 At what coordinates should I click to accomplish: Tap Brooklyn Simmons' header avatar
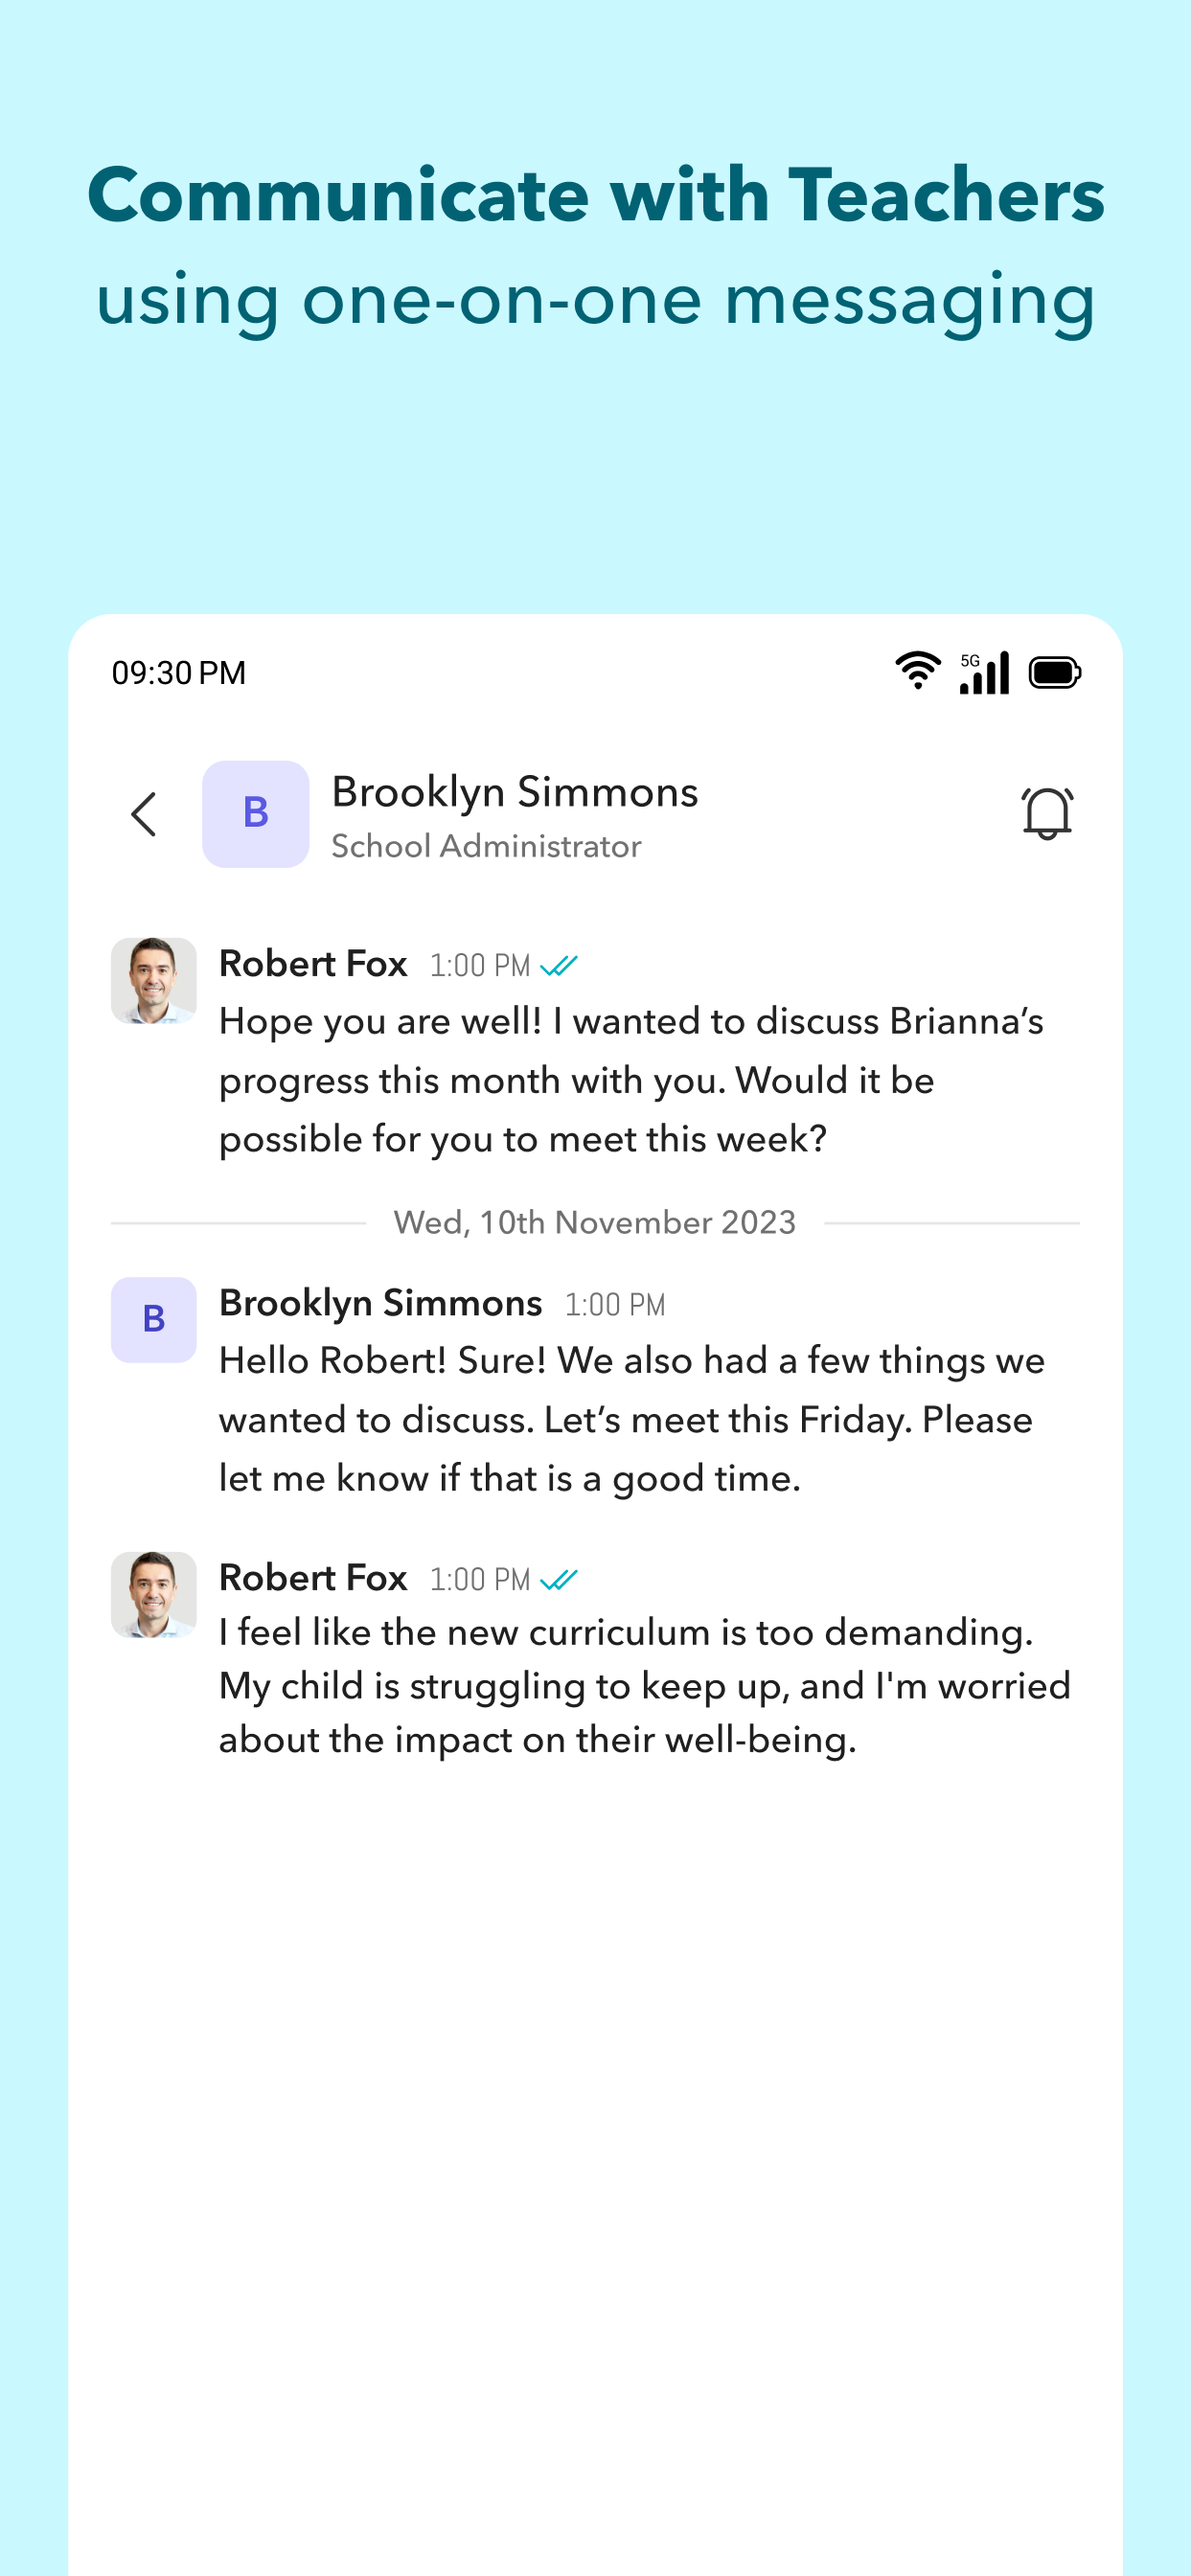coord(256,814)
